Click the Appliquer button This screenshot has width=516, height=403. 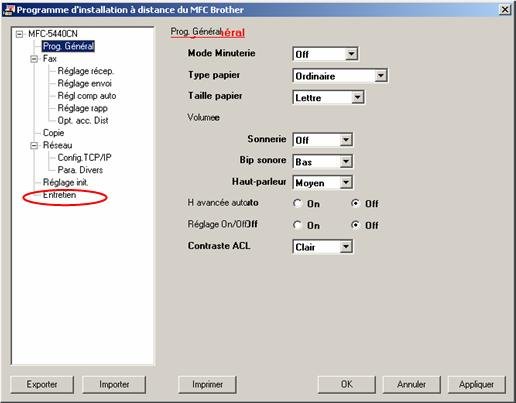(476, 384)
